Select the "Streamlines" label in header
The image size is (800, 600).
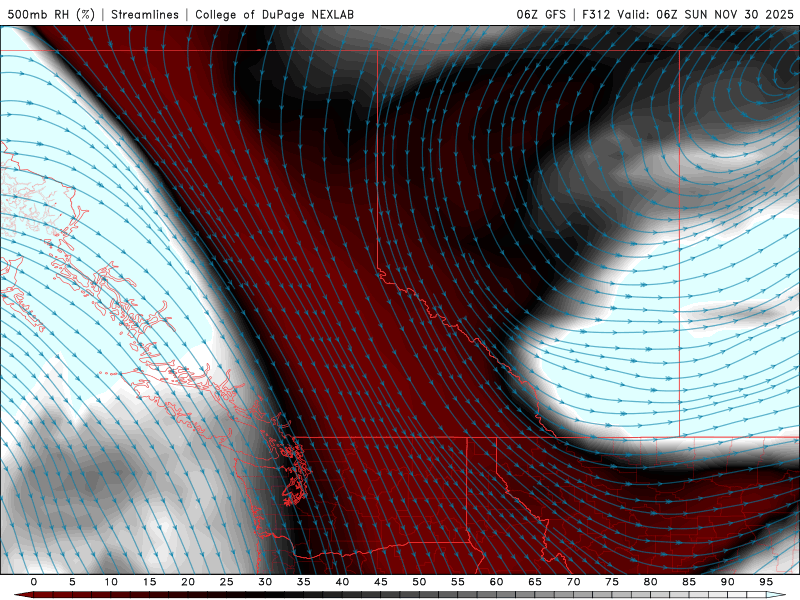(145, 14)
